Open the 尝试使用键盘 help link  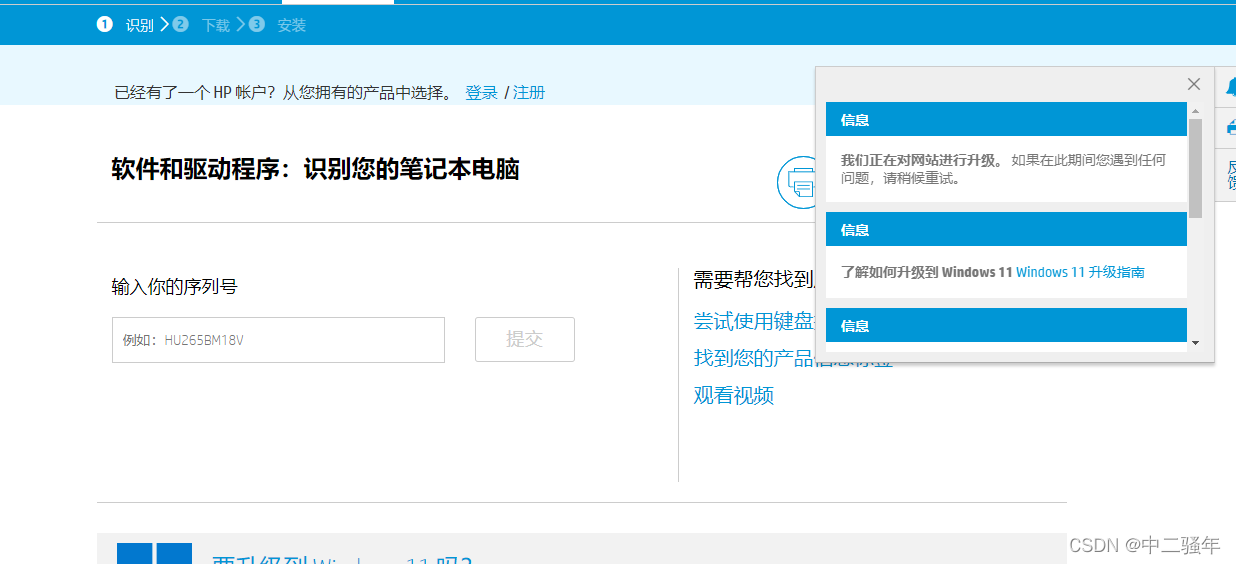point(755,321)
